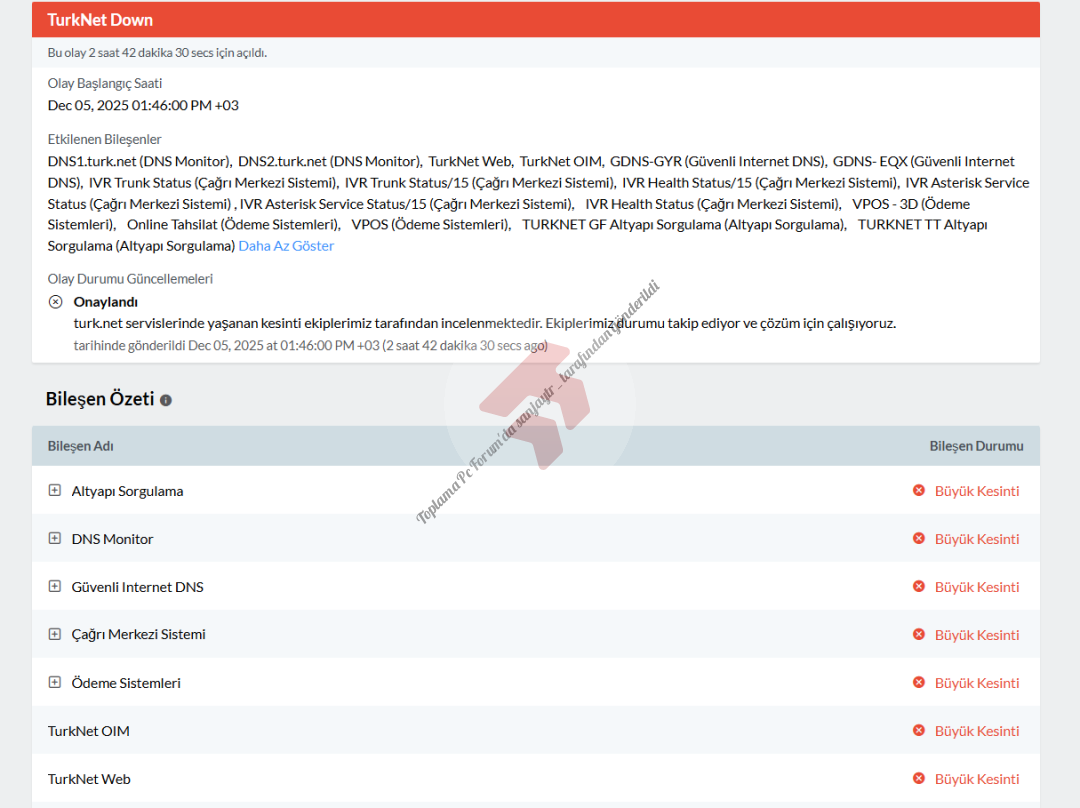Click the Bileşen Adı column header
Screen dimensions: 1080x808
(x=81, y=446)
